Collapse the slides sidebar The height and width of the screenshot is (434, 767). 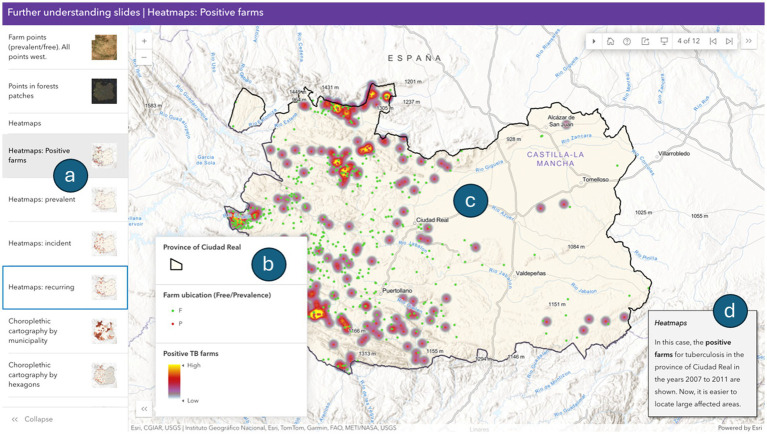coord(33,419)
